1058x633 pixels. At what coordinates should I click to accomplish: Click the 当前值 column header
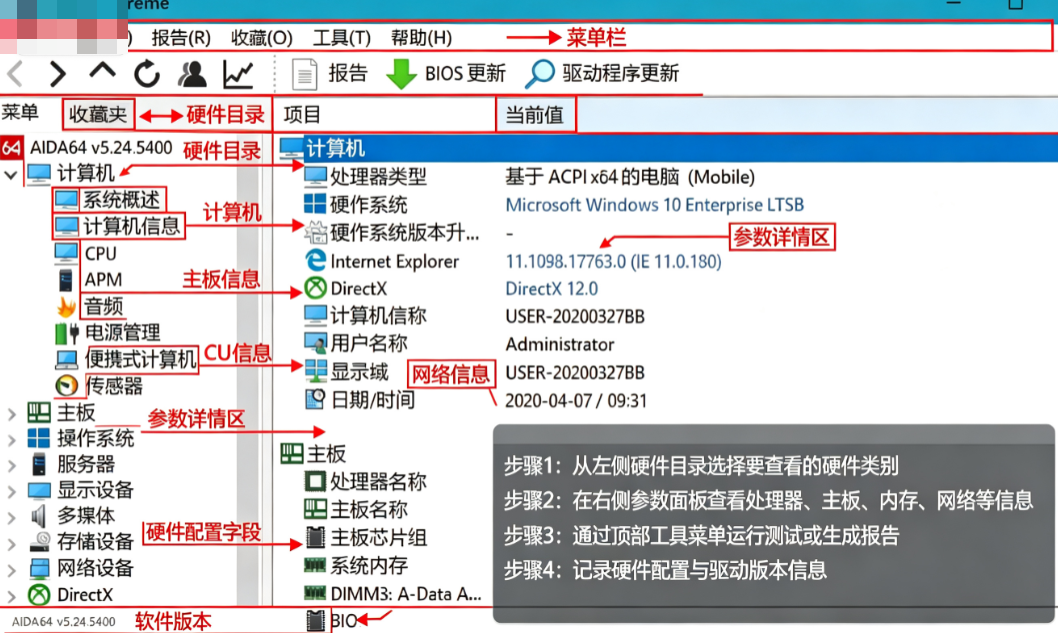click(534, 115)
